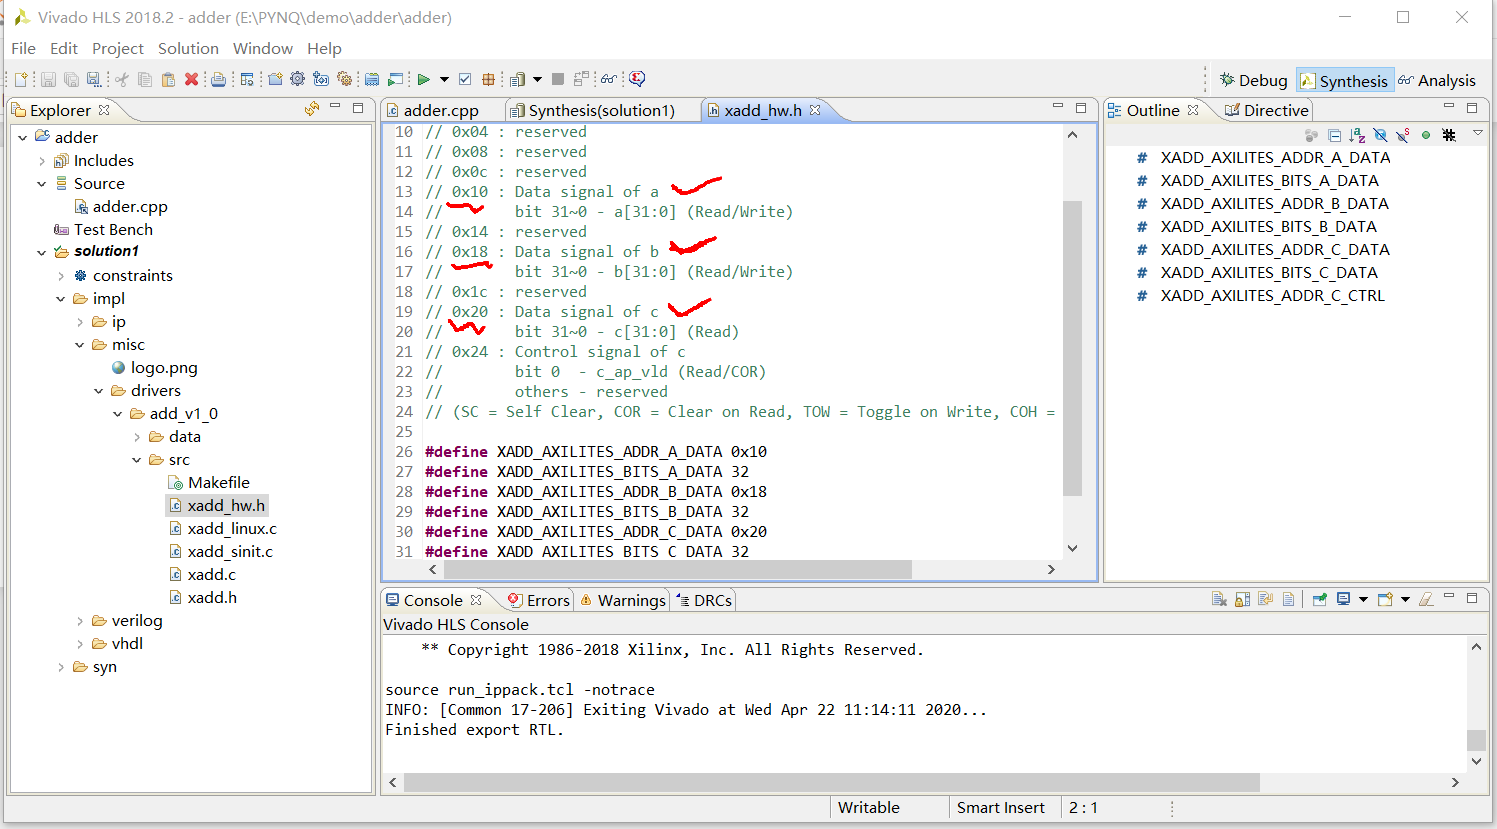The height and width of the screenshot is (829, 1497).
Task: Toggle hide static members in Outline
Action: [1403, 135]
